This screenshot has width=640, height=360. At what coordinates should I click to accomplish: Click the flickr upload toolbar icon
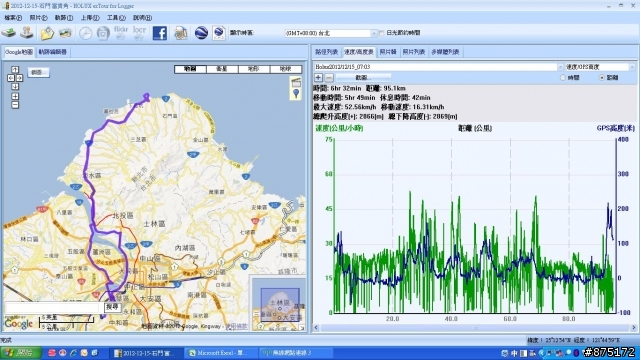click(x=121, y=33)
